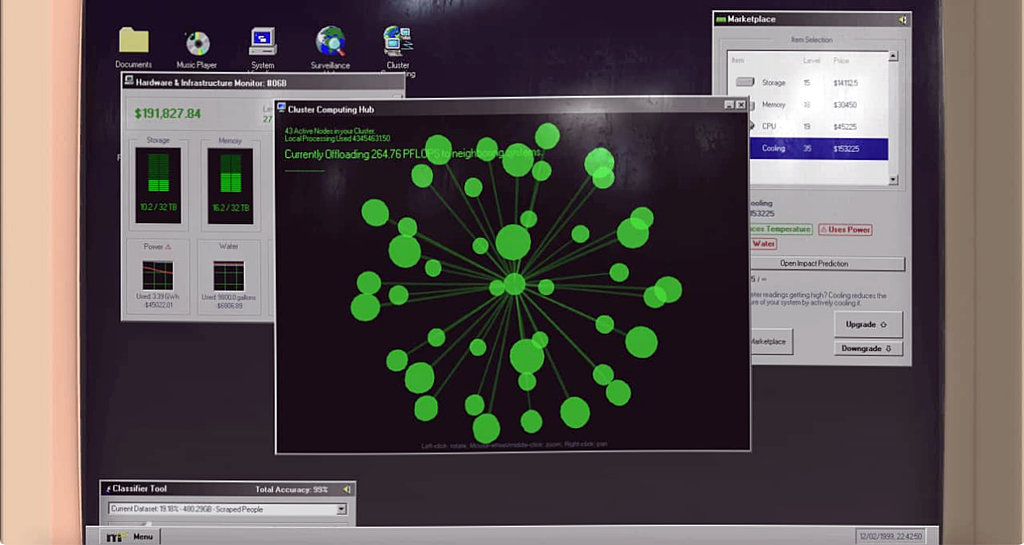Click the Uses Power warning tag
This screenshot has height=545, width=1024.
[x=845, y=230]
